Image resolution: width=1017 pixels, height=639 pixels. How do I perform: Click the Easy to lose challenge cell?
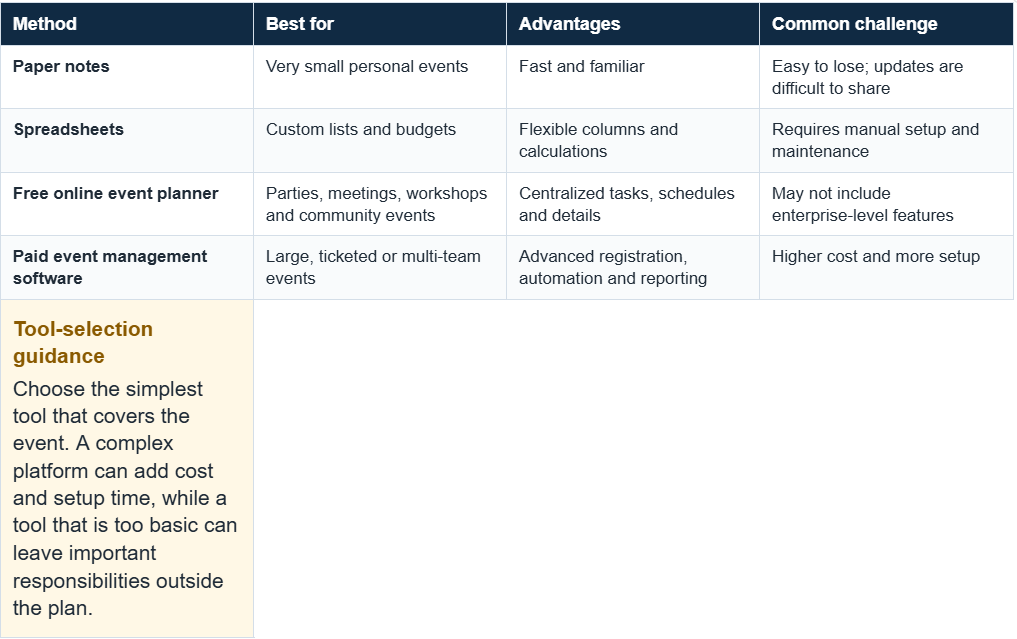coord(886,77)
